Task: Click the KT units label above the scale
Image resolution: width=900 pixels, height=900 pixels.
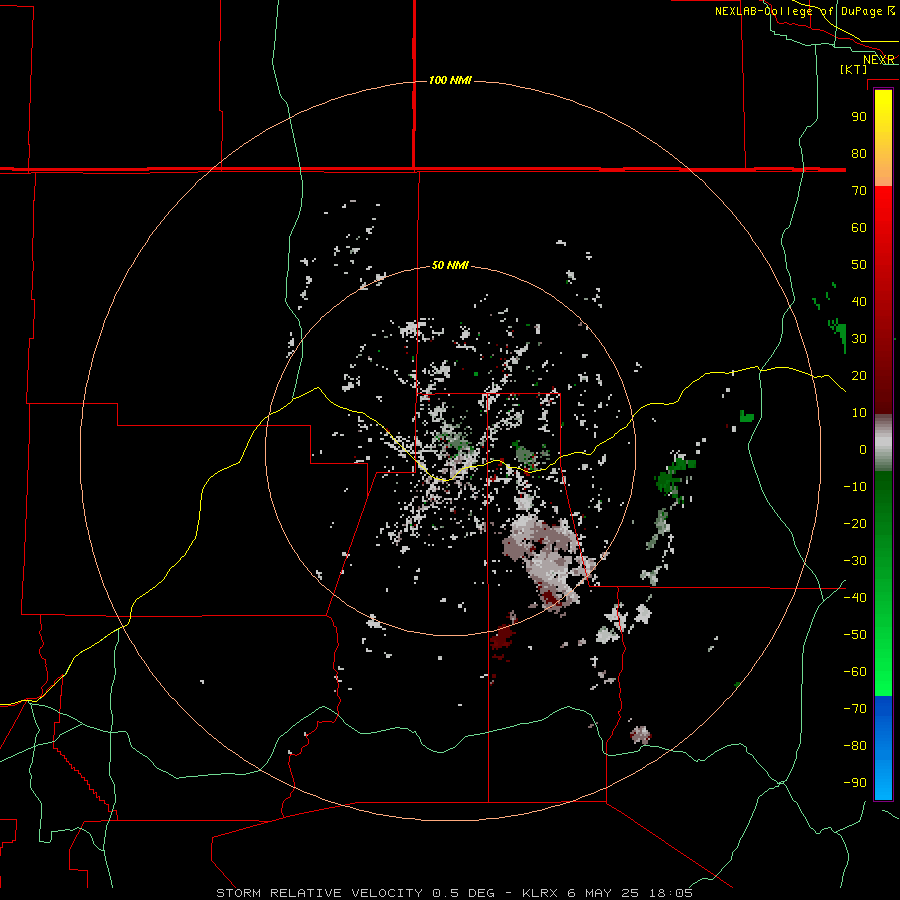Action: click(854, 69)
